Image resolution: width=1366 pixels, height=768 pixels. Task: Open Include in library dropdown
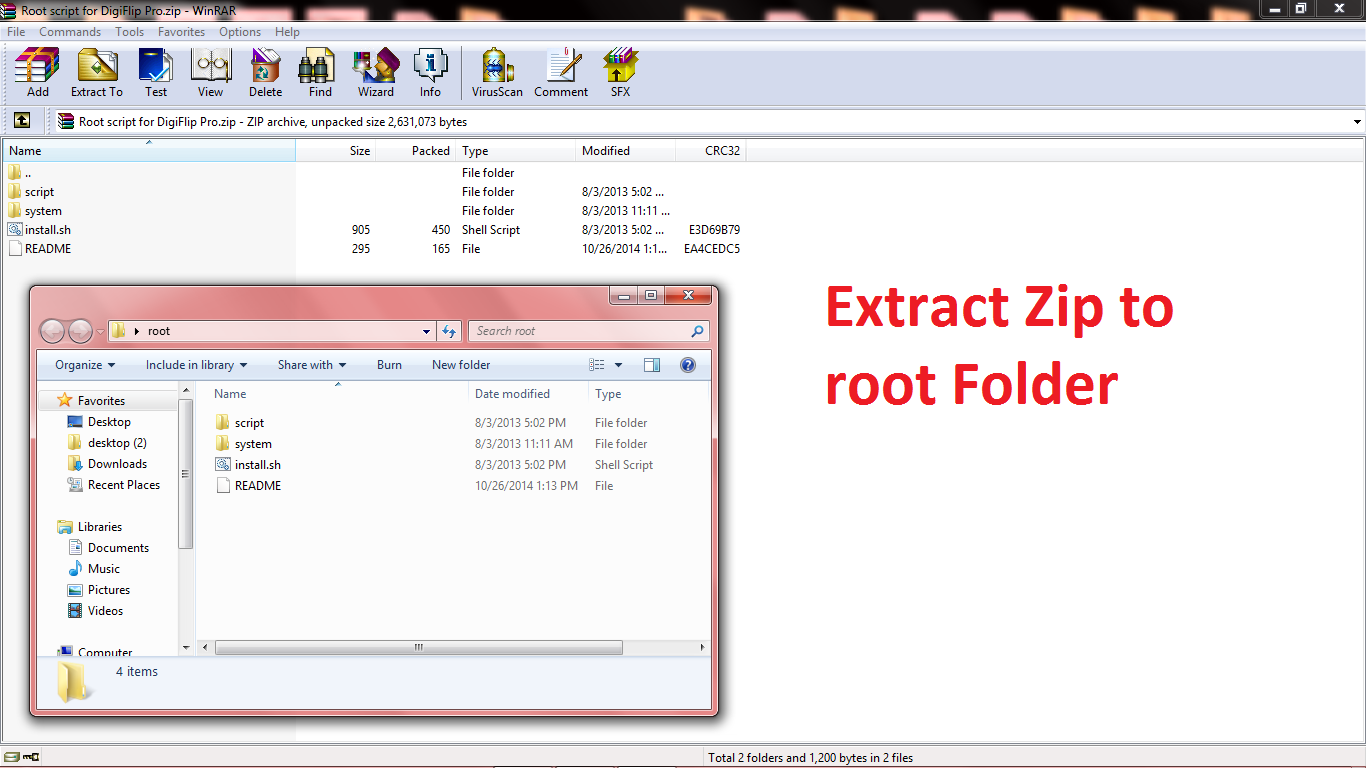[196, 365]
